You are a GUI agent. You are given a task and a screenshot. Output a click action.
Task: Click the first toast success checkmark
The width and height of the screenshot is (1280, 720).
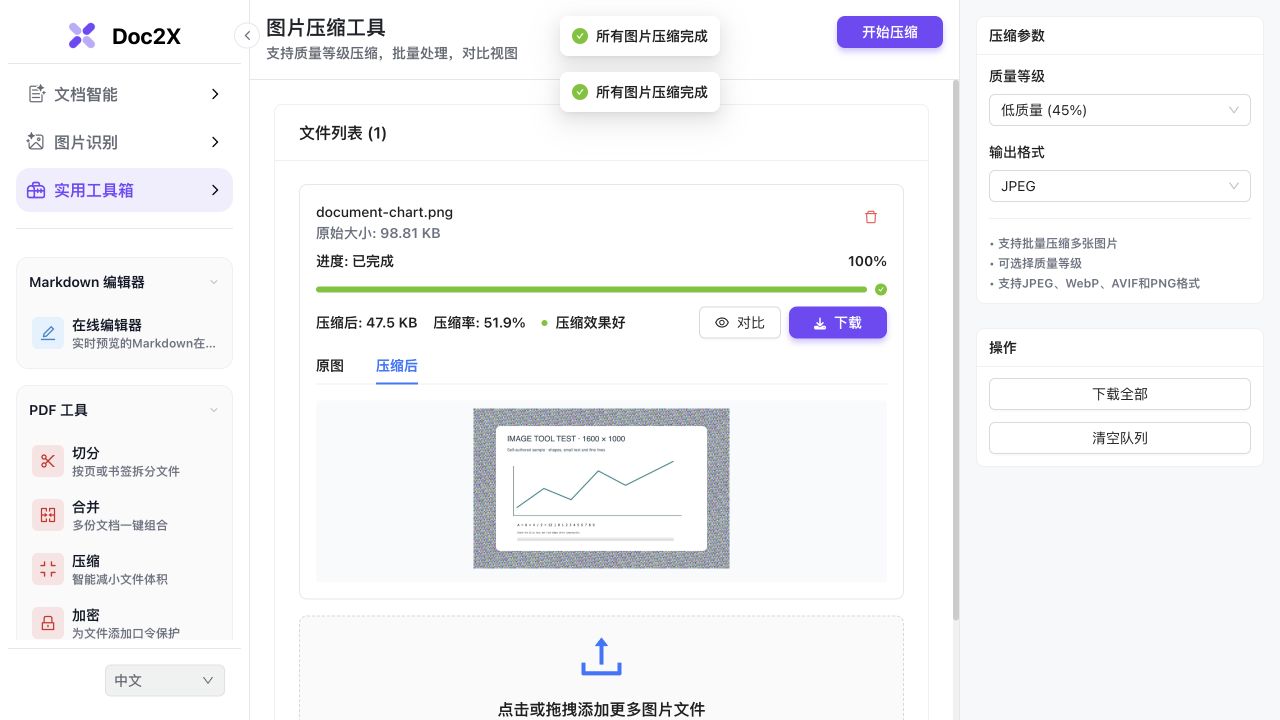pos(579,36)
